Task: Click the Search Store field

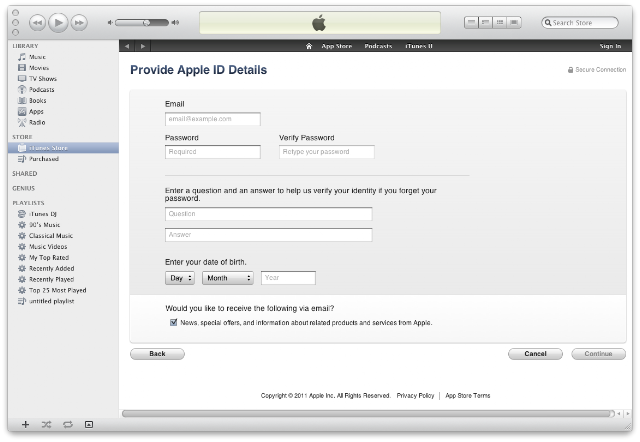Action: (580, 22)
